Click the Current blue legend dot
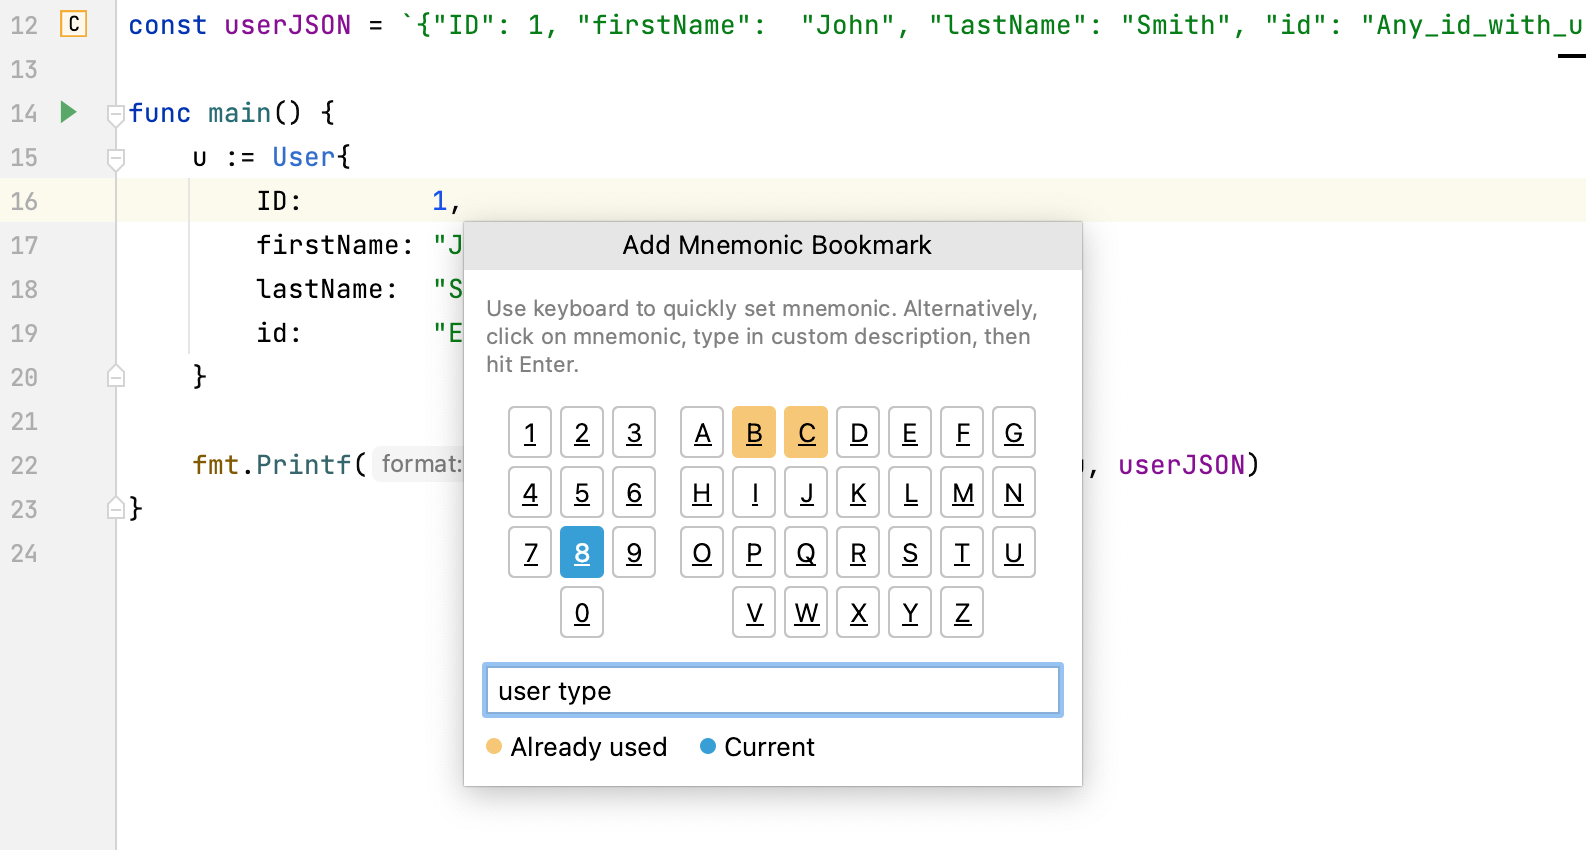Viewport: 1586px width, 850px height. [x=708, y=746]
